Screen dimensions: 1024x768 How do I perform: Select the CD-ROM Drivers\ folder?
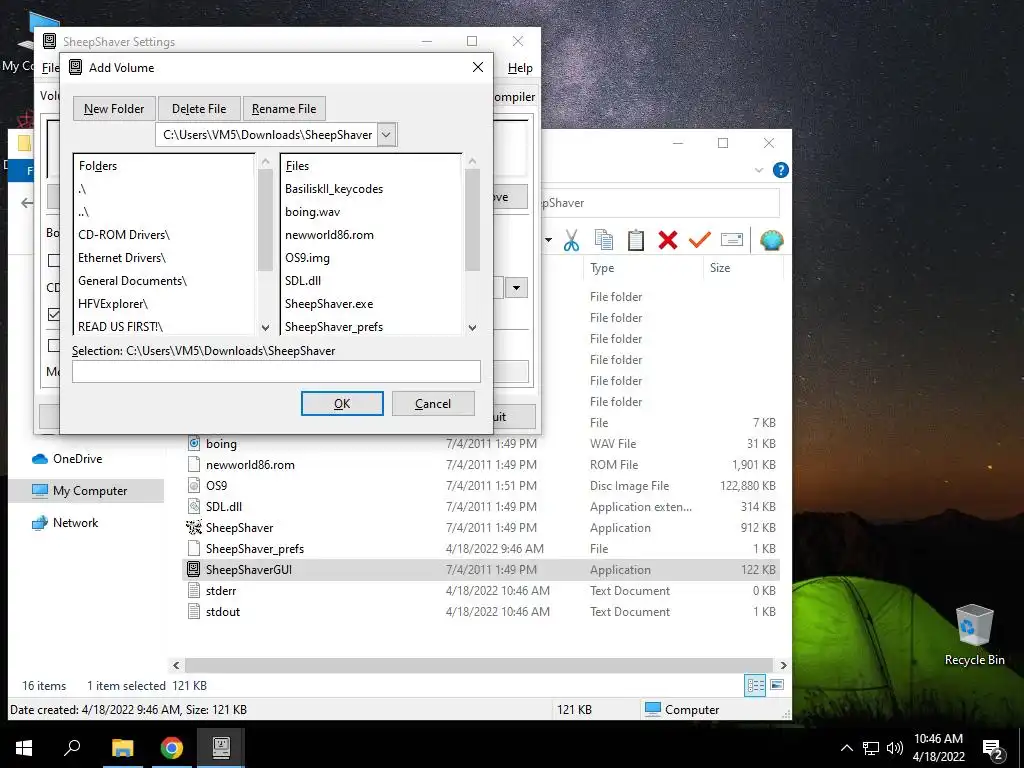pos(124,234)
